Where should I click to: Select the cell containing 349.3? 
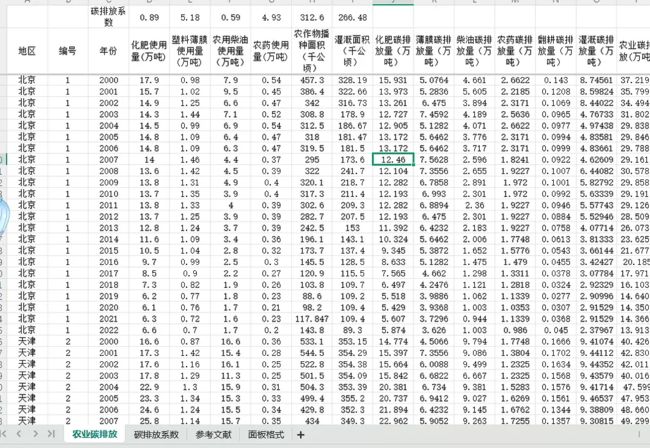pos(352,421)
